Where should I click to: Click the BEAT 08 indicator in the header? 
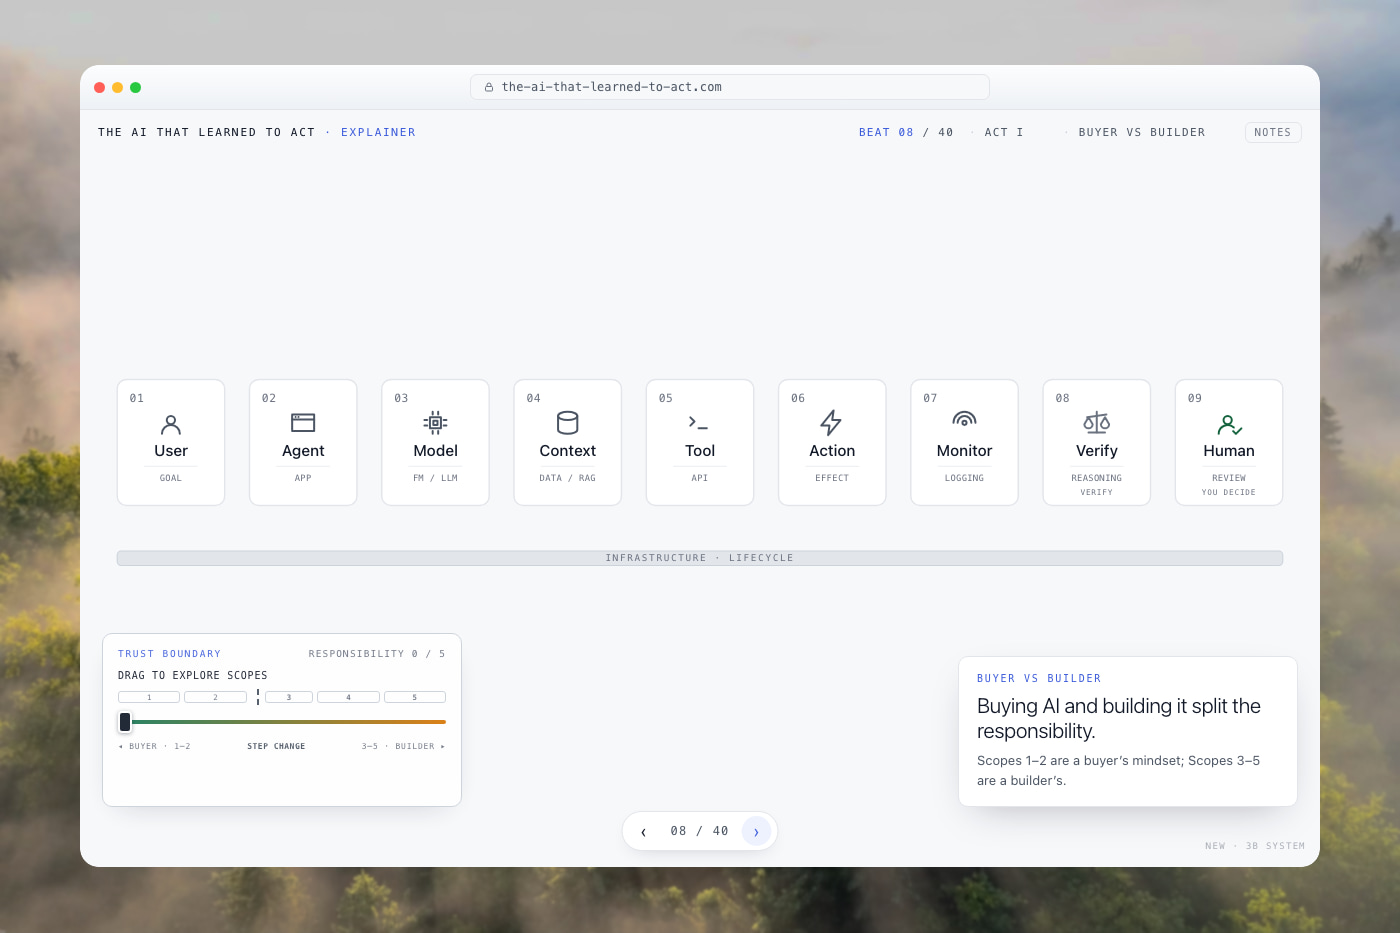(x=886, y=132)
